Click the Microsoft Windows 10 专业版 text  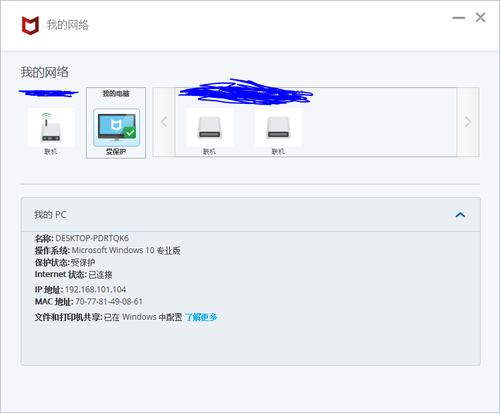pos(126,250)
